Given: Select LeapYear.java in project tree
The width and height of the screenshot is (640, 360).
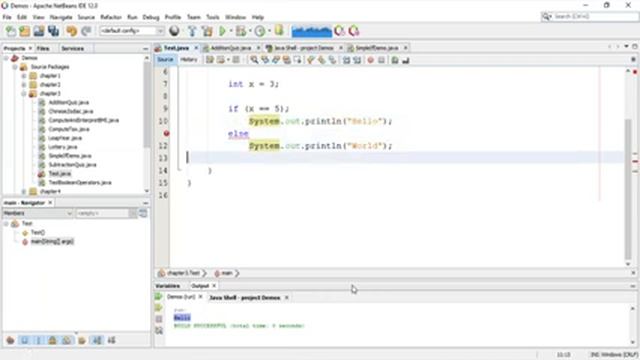Looking at the screenshot, I should coord(65,138).
